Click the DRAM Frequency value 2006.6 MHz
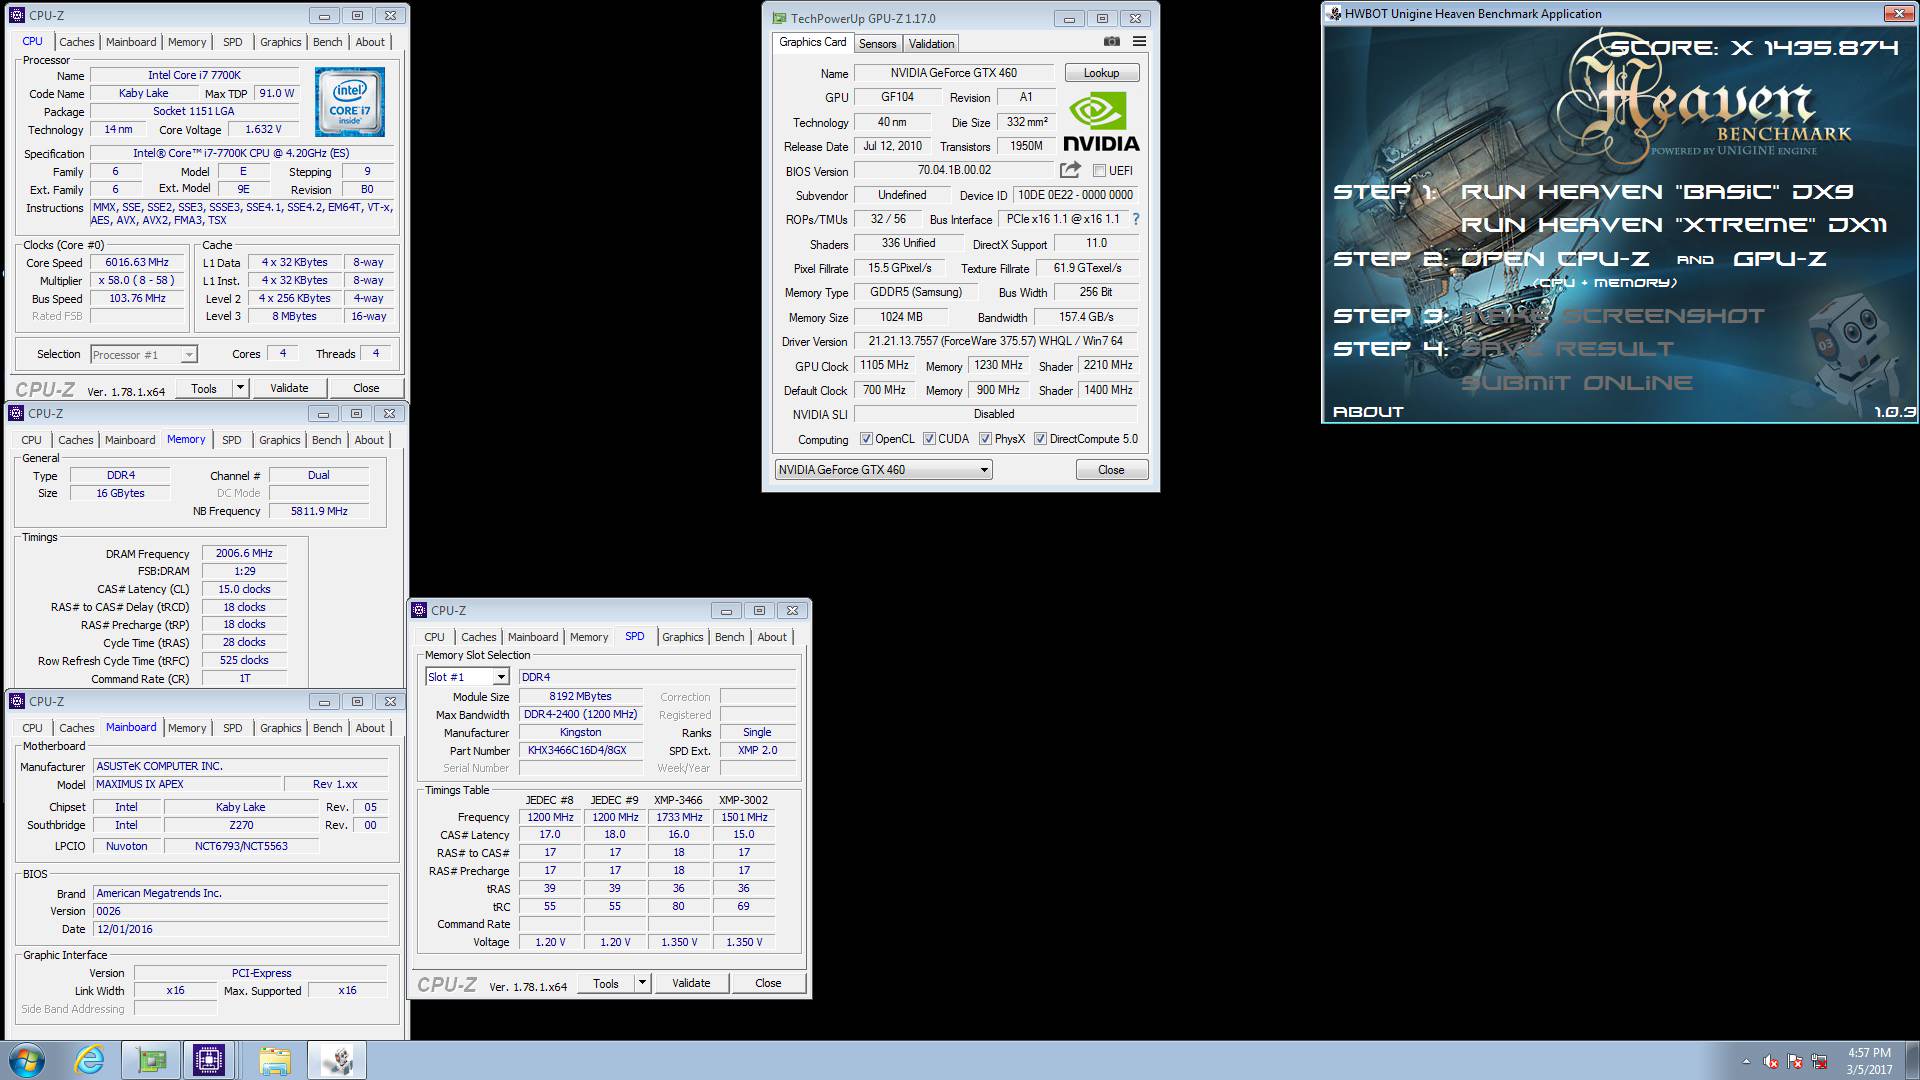 tap(244, 553)
